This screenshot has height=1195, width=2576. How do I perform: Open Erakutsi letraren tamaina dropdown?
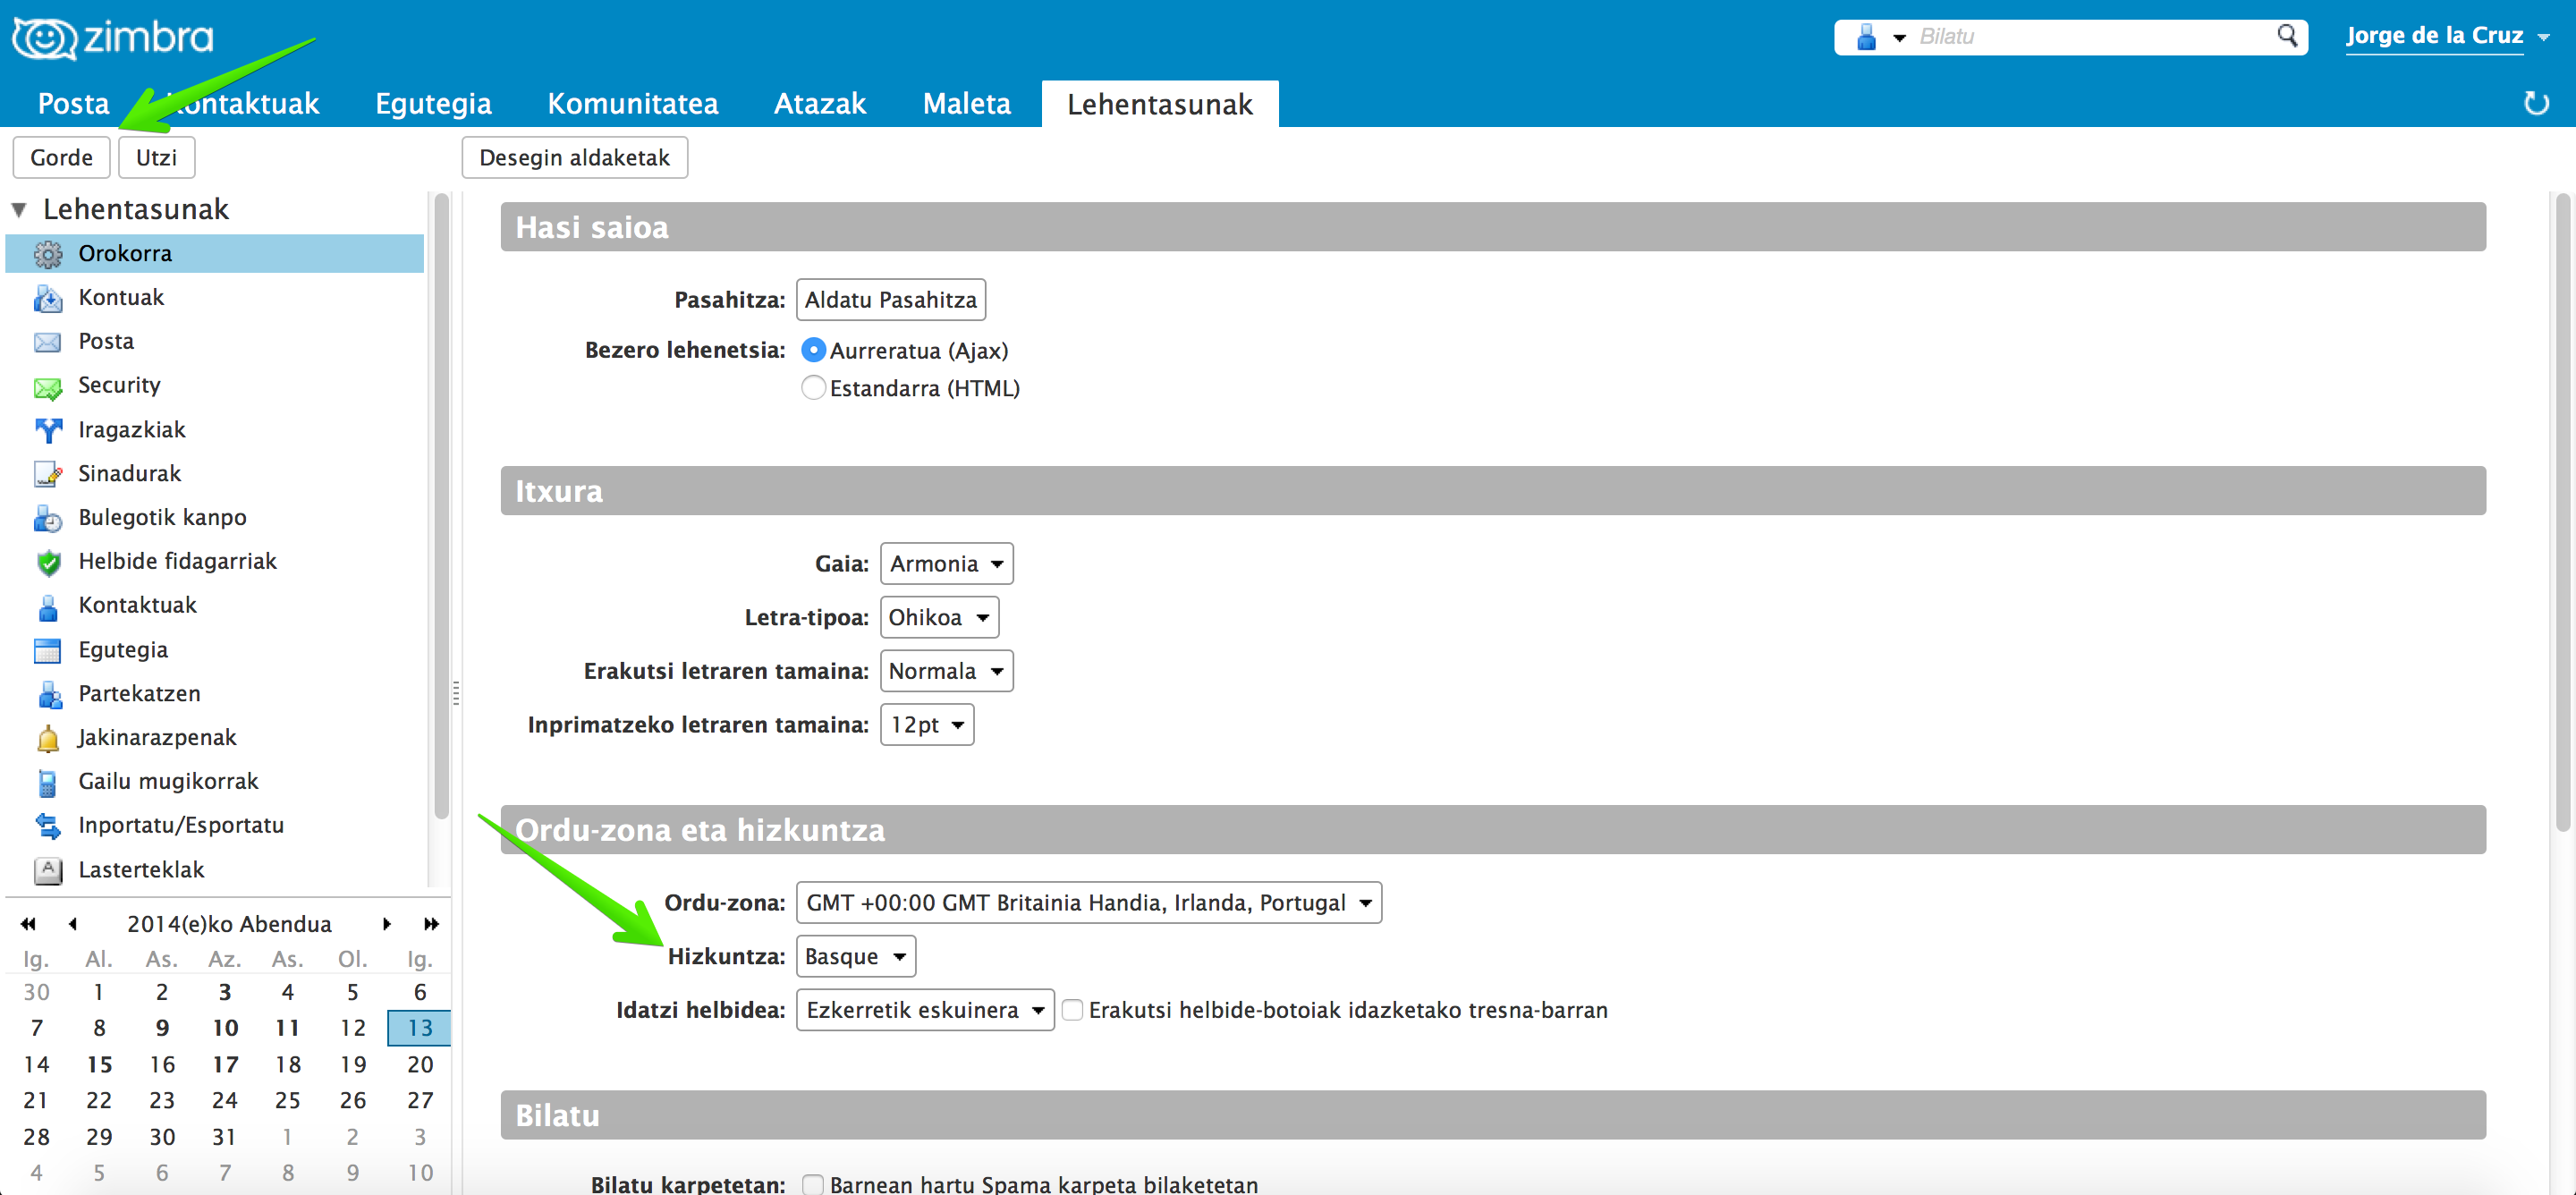(946, 671)
